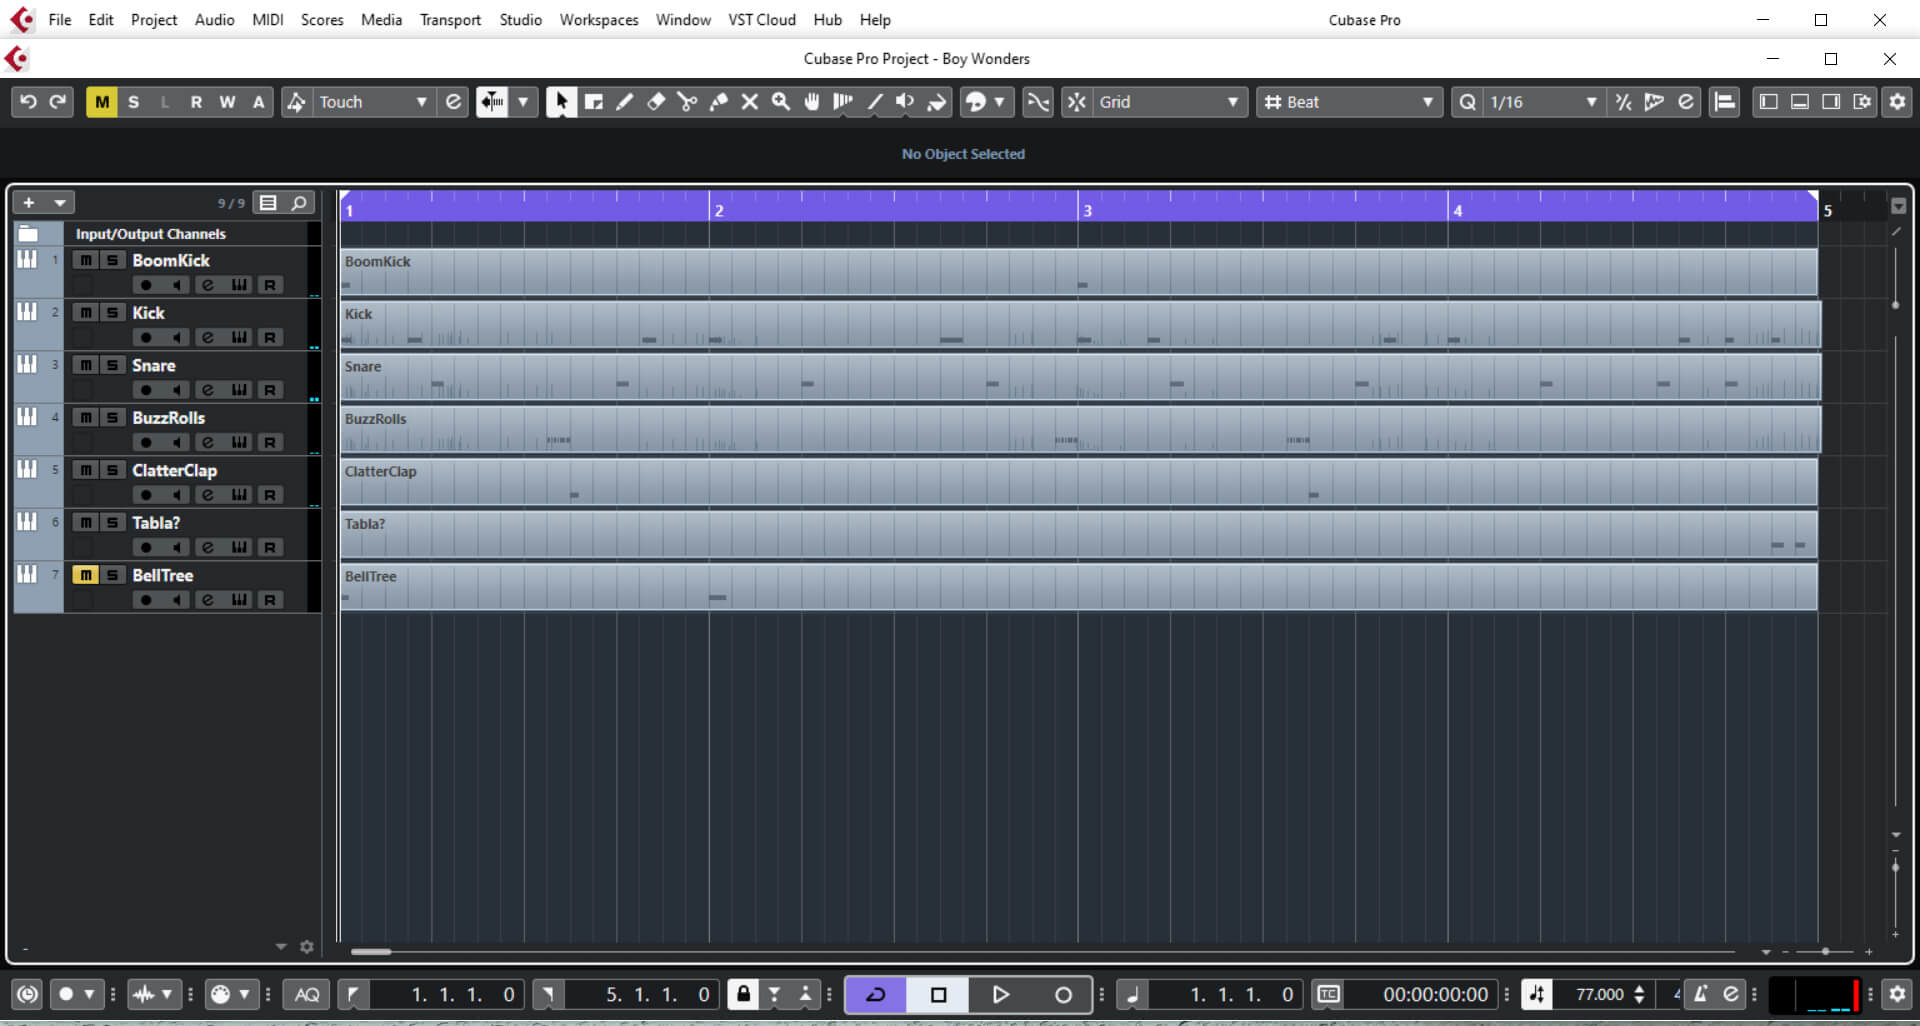The image size is (1920, 1026).
Task: Open the 1/16 quantize preset dropdown
Action: pos(1544,102)
